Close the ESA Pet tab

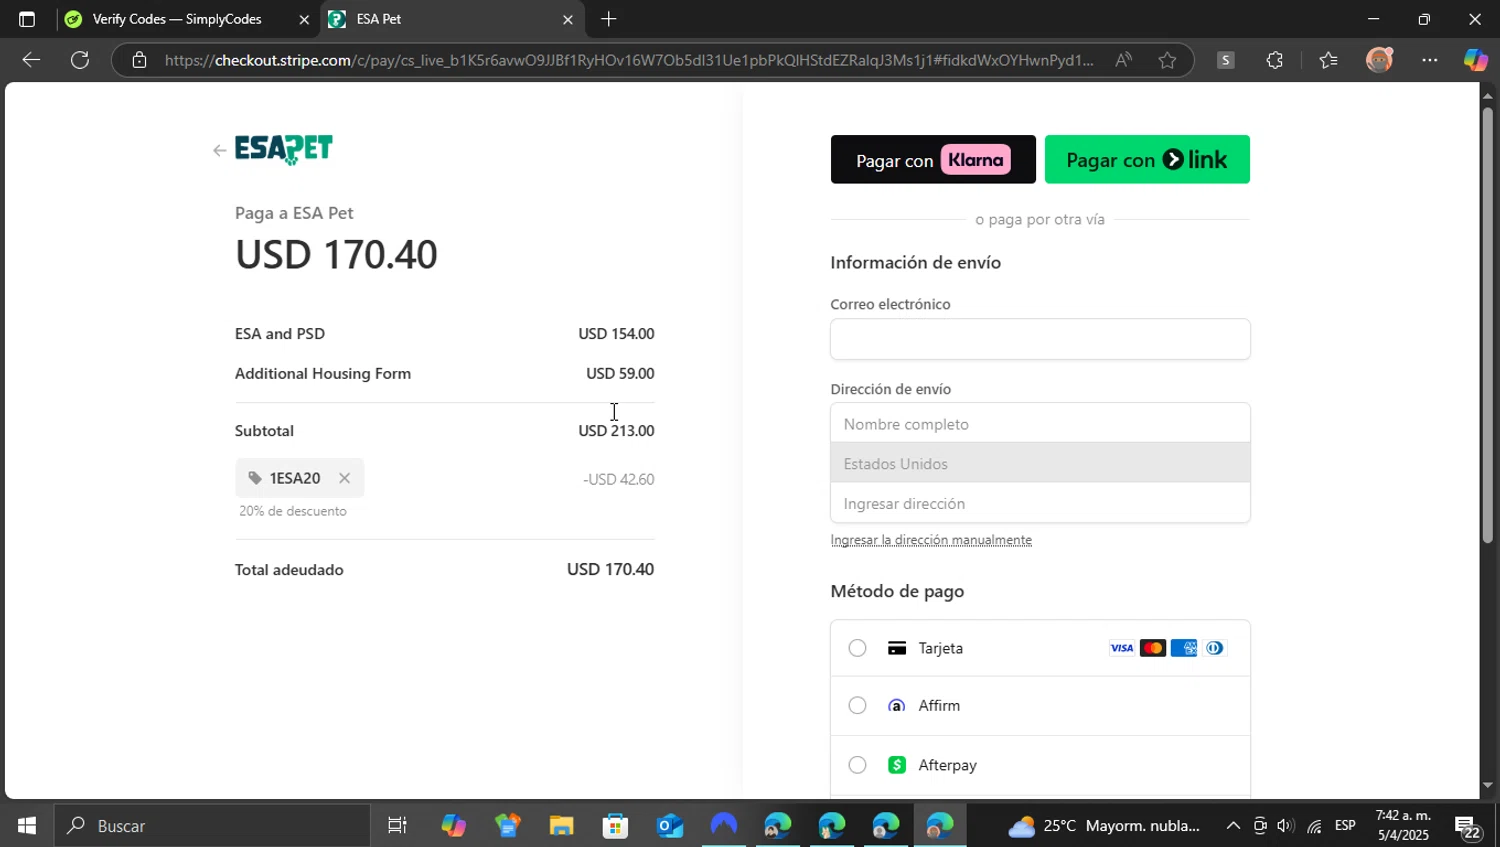tap(568, 19)
